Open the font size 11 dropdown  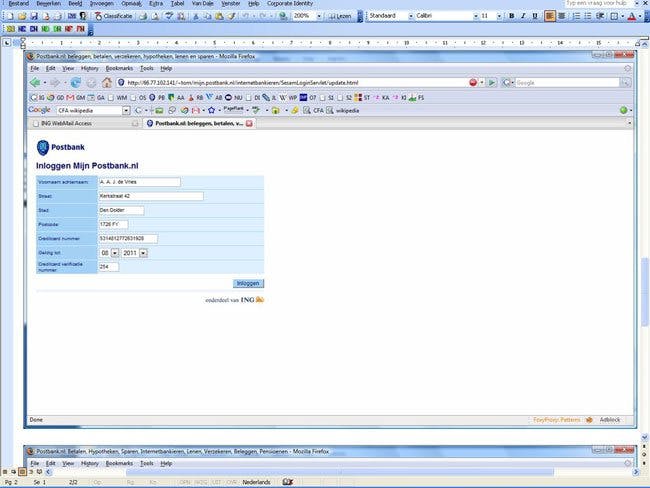click(499, 16)
